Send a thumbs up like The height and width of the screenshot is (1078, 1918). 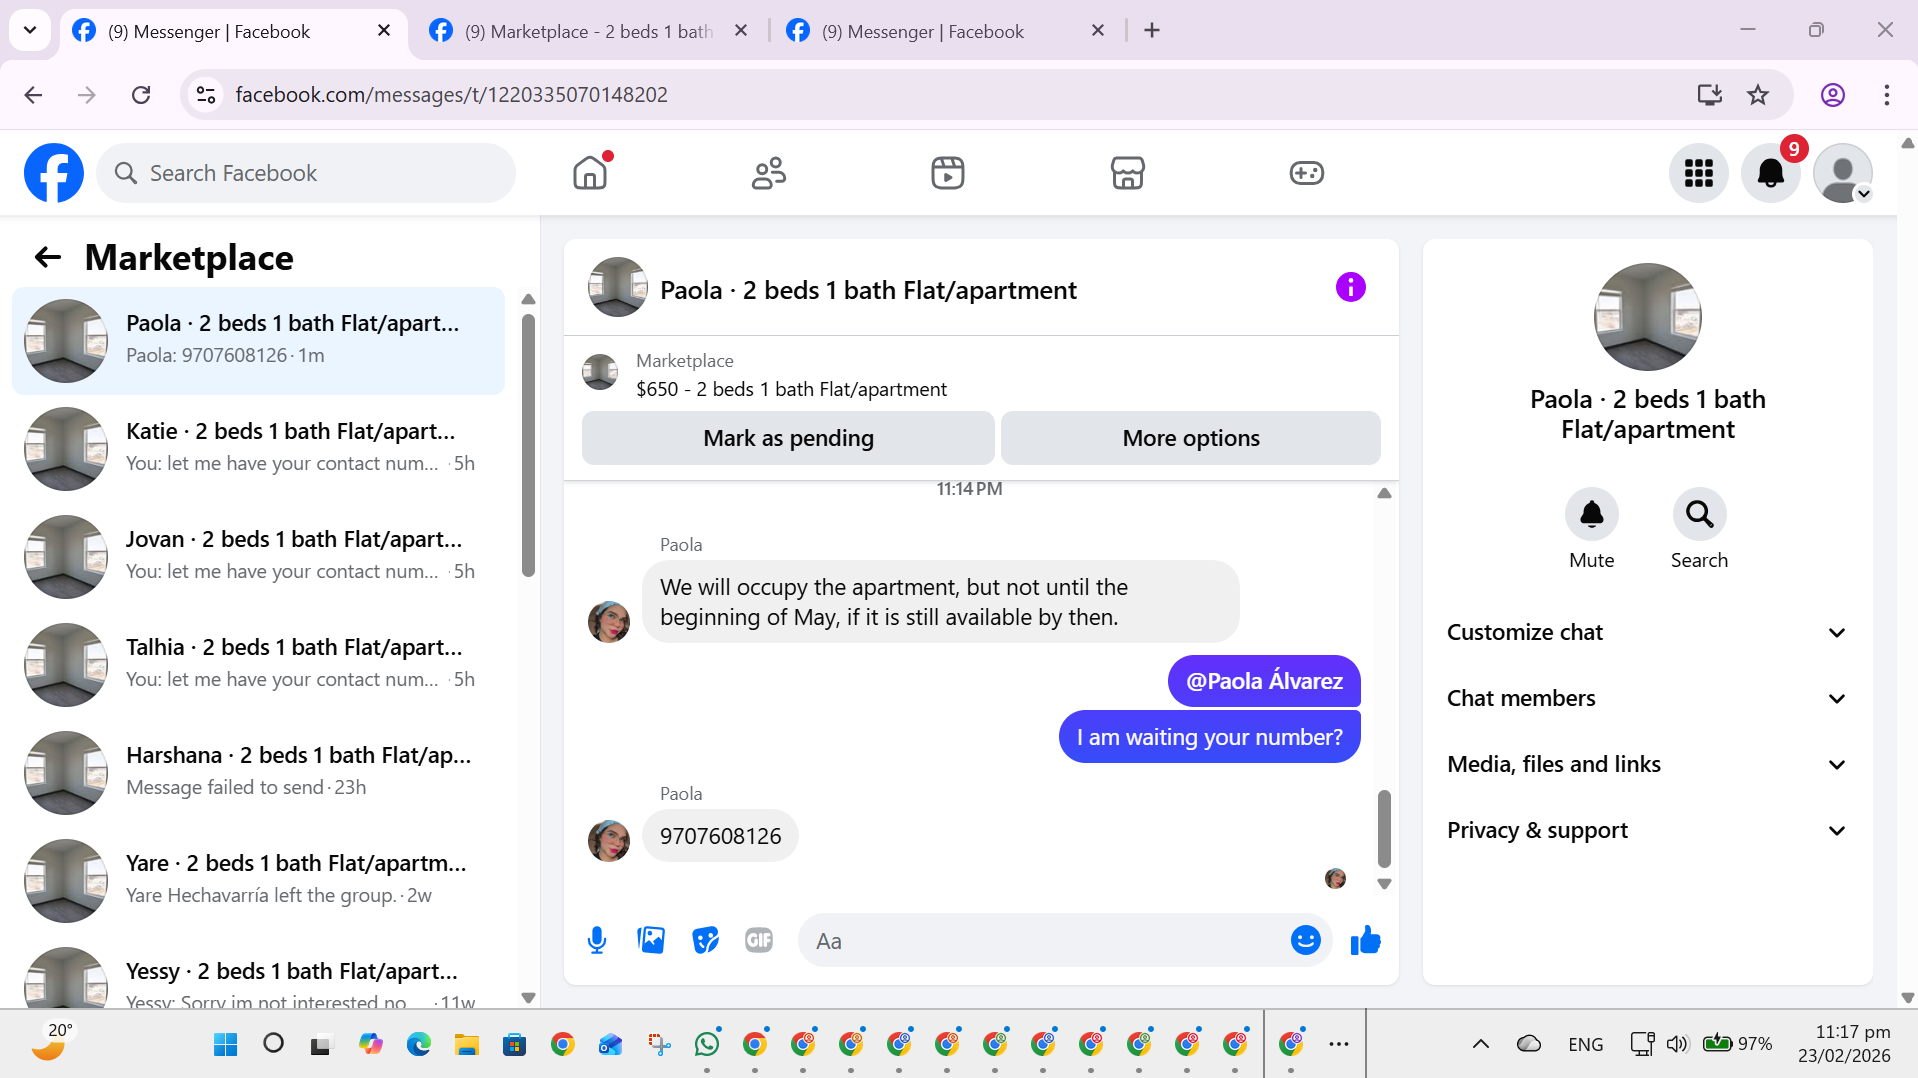point(1365,940)
